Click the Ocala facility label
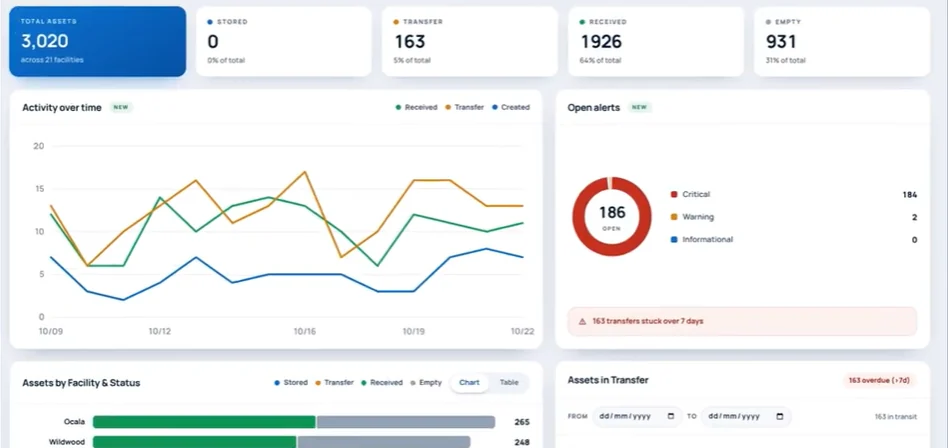 (74, 422)
